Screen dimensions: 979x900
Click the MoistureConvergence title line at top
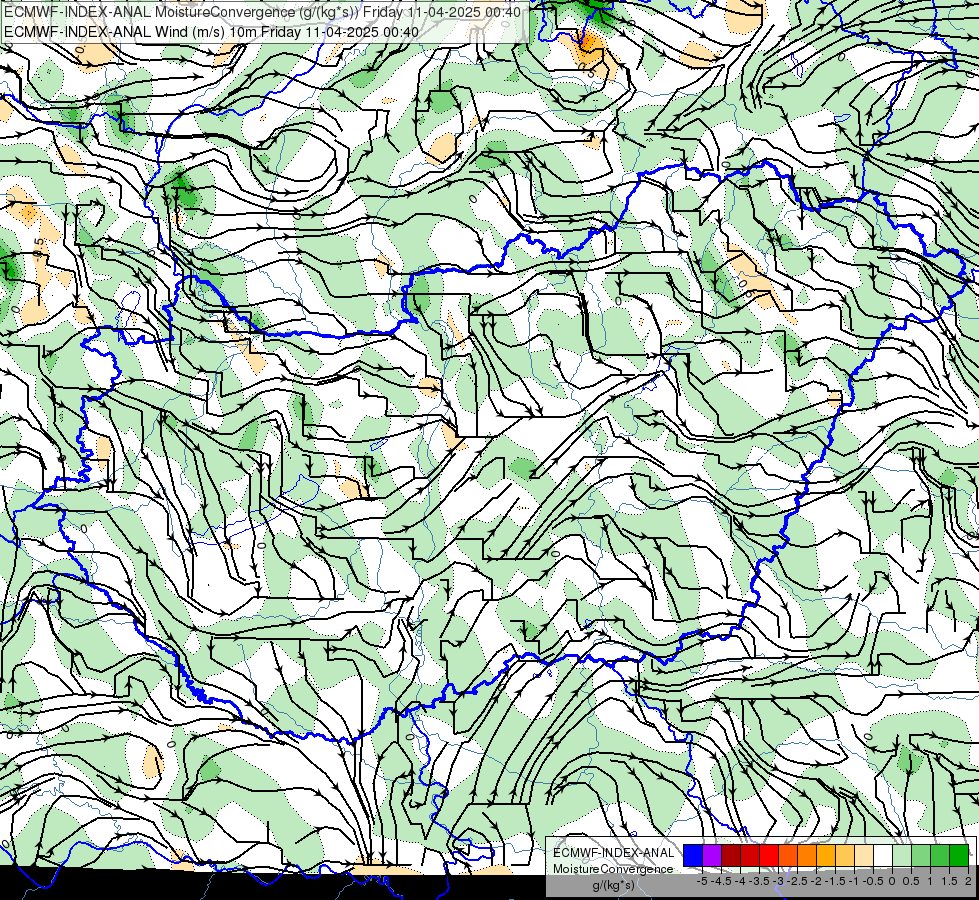point(262,12)
